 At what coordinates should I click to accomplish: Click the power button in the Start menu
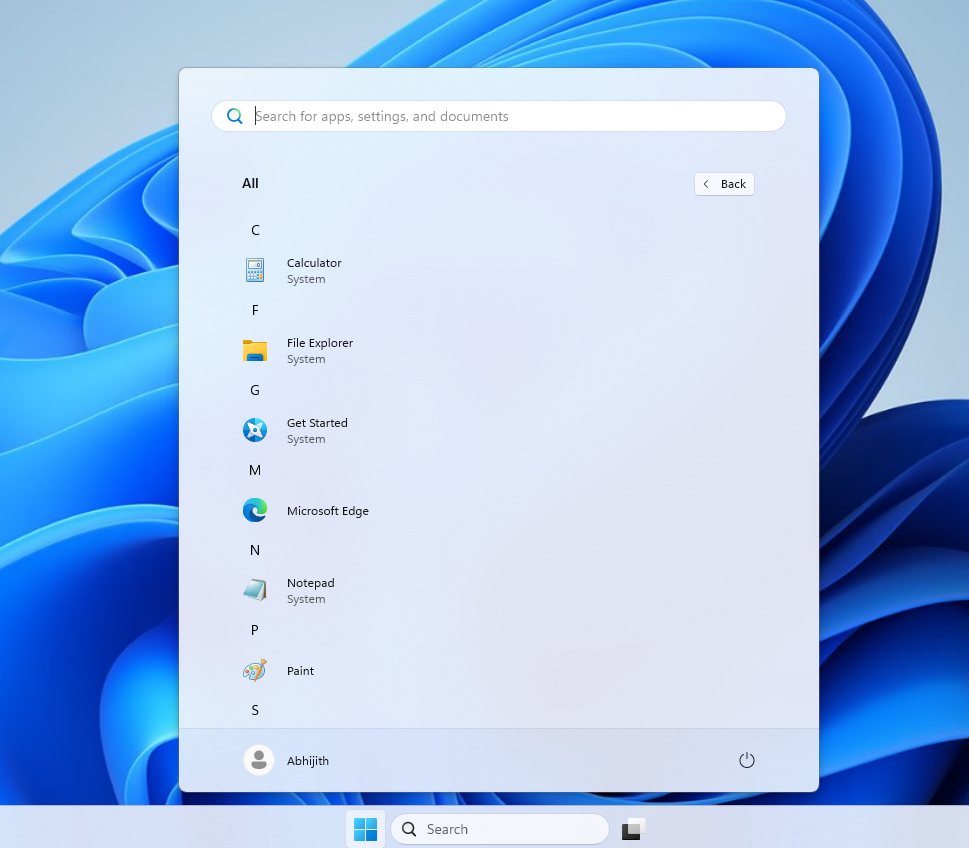(x=746, y=760)
